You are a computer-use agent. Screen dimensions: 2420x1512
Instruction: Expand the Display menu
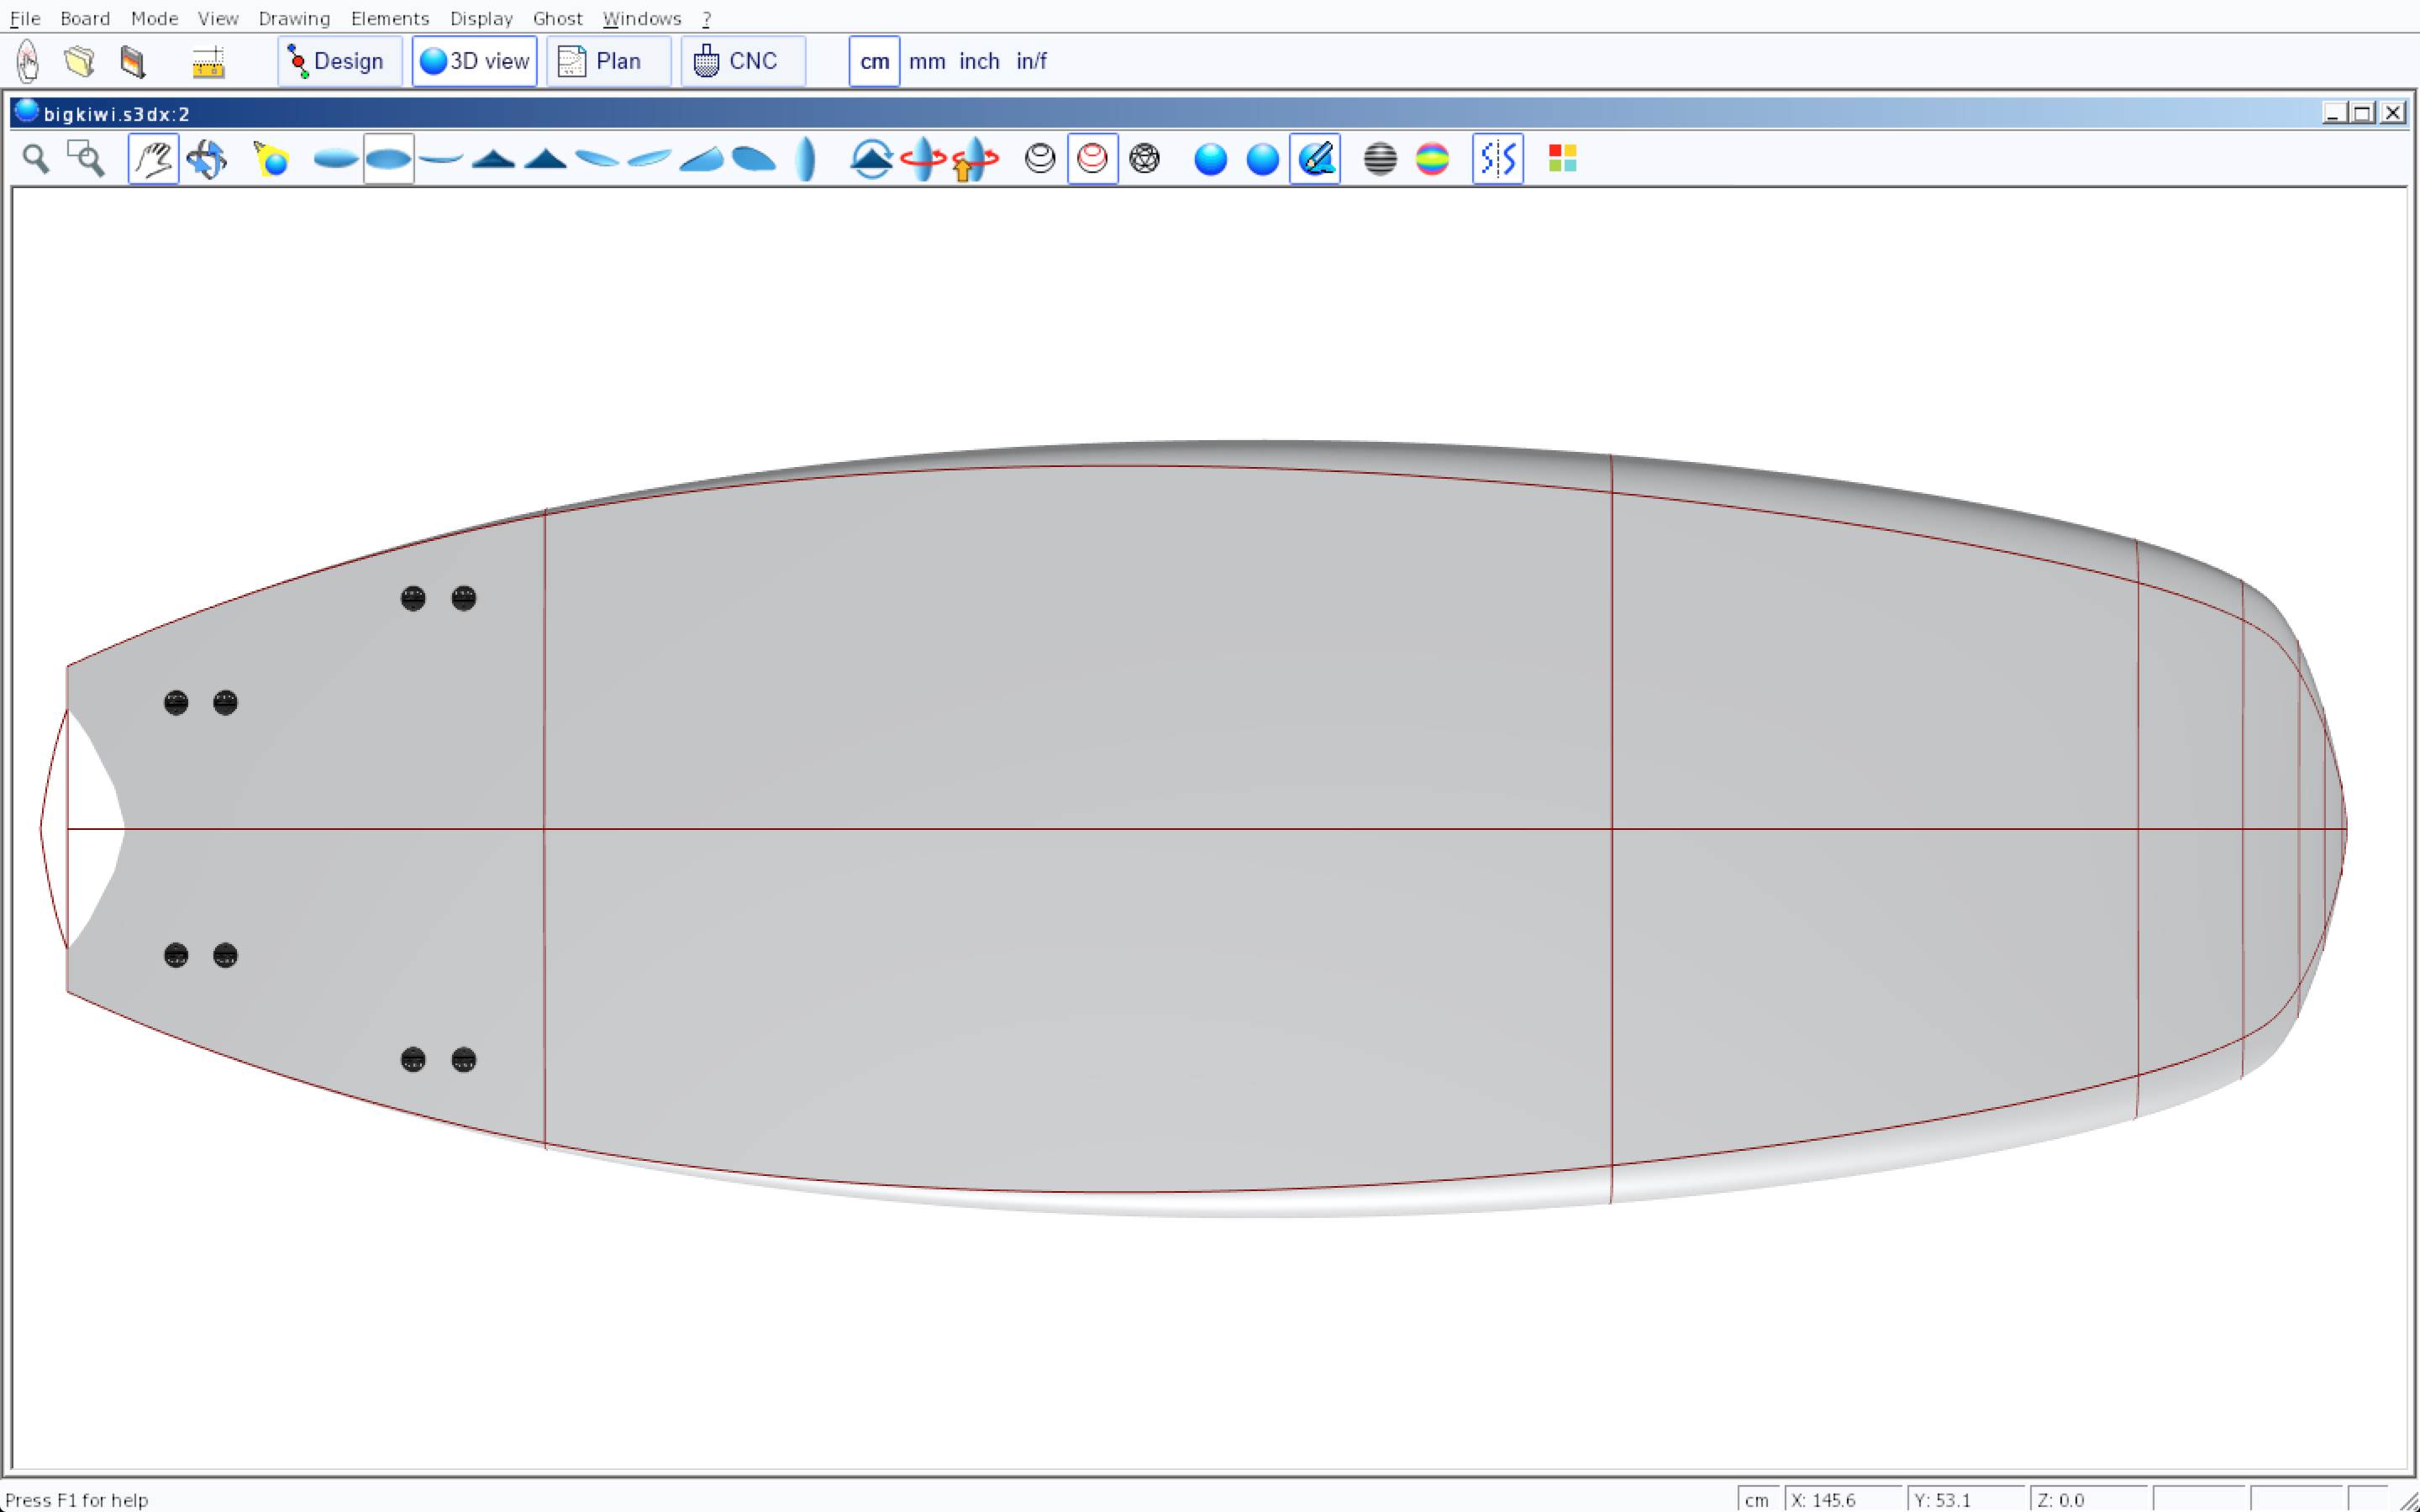pos(481,19)
